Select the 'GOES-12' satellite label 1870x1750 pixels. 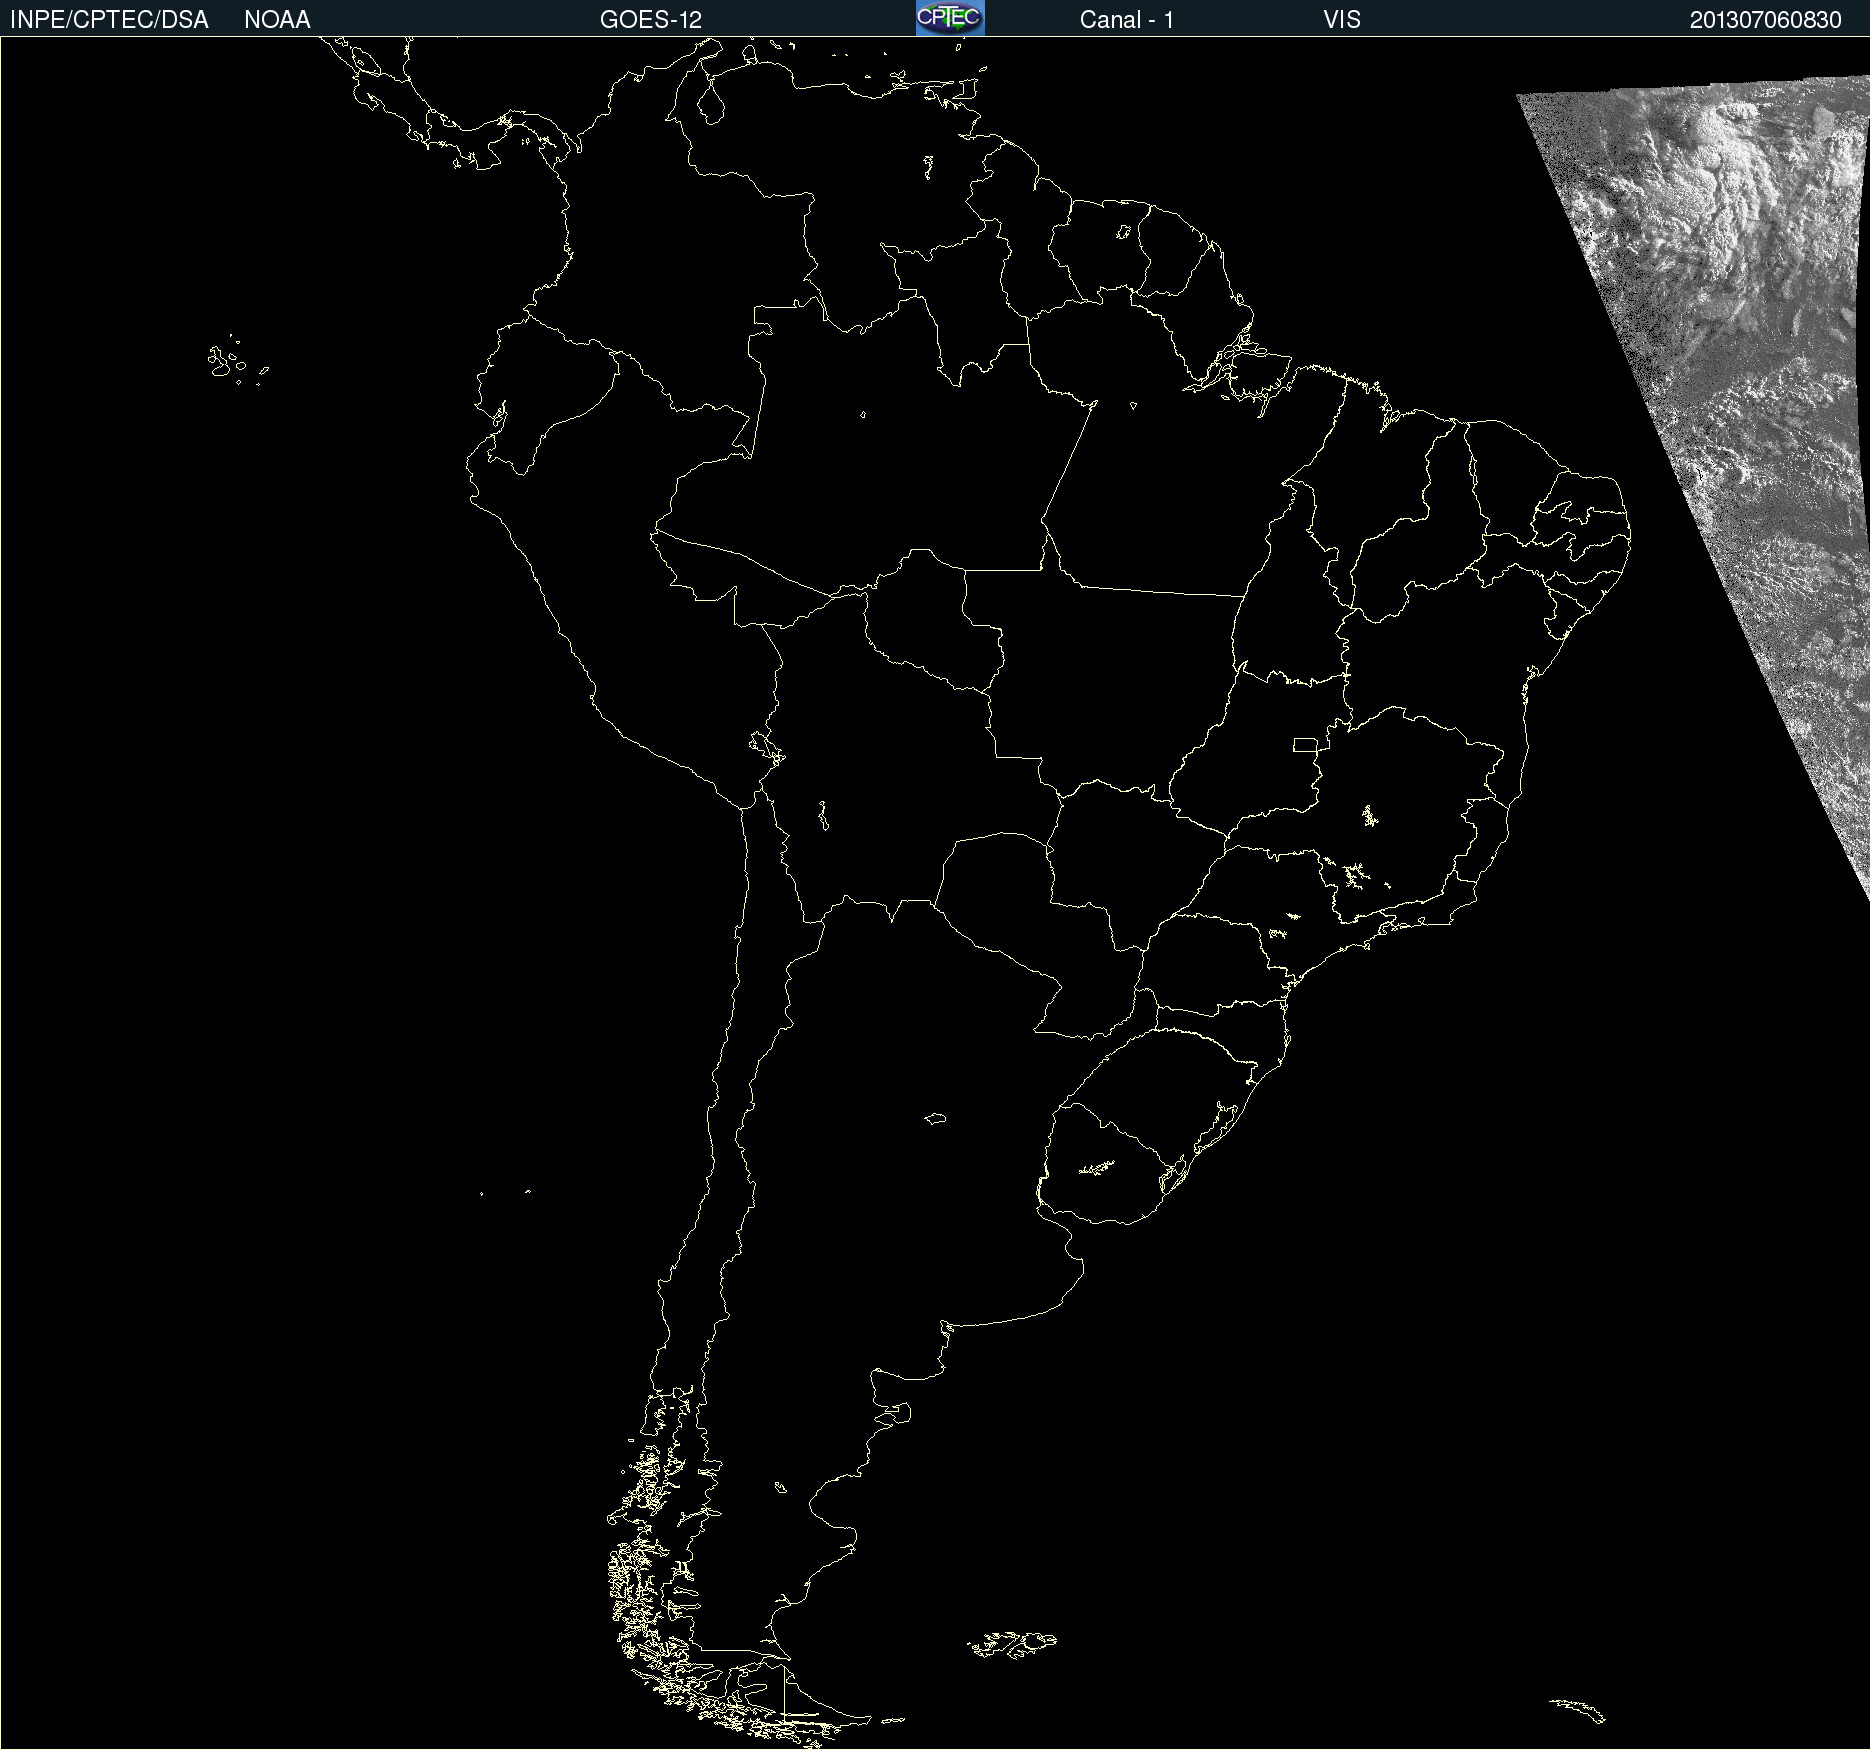click(x=651, y=20)
